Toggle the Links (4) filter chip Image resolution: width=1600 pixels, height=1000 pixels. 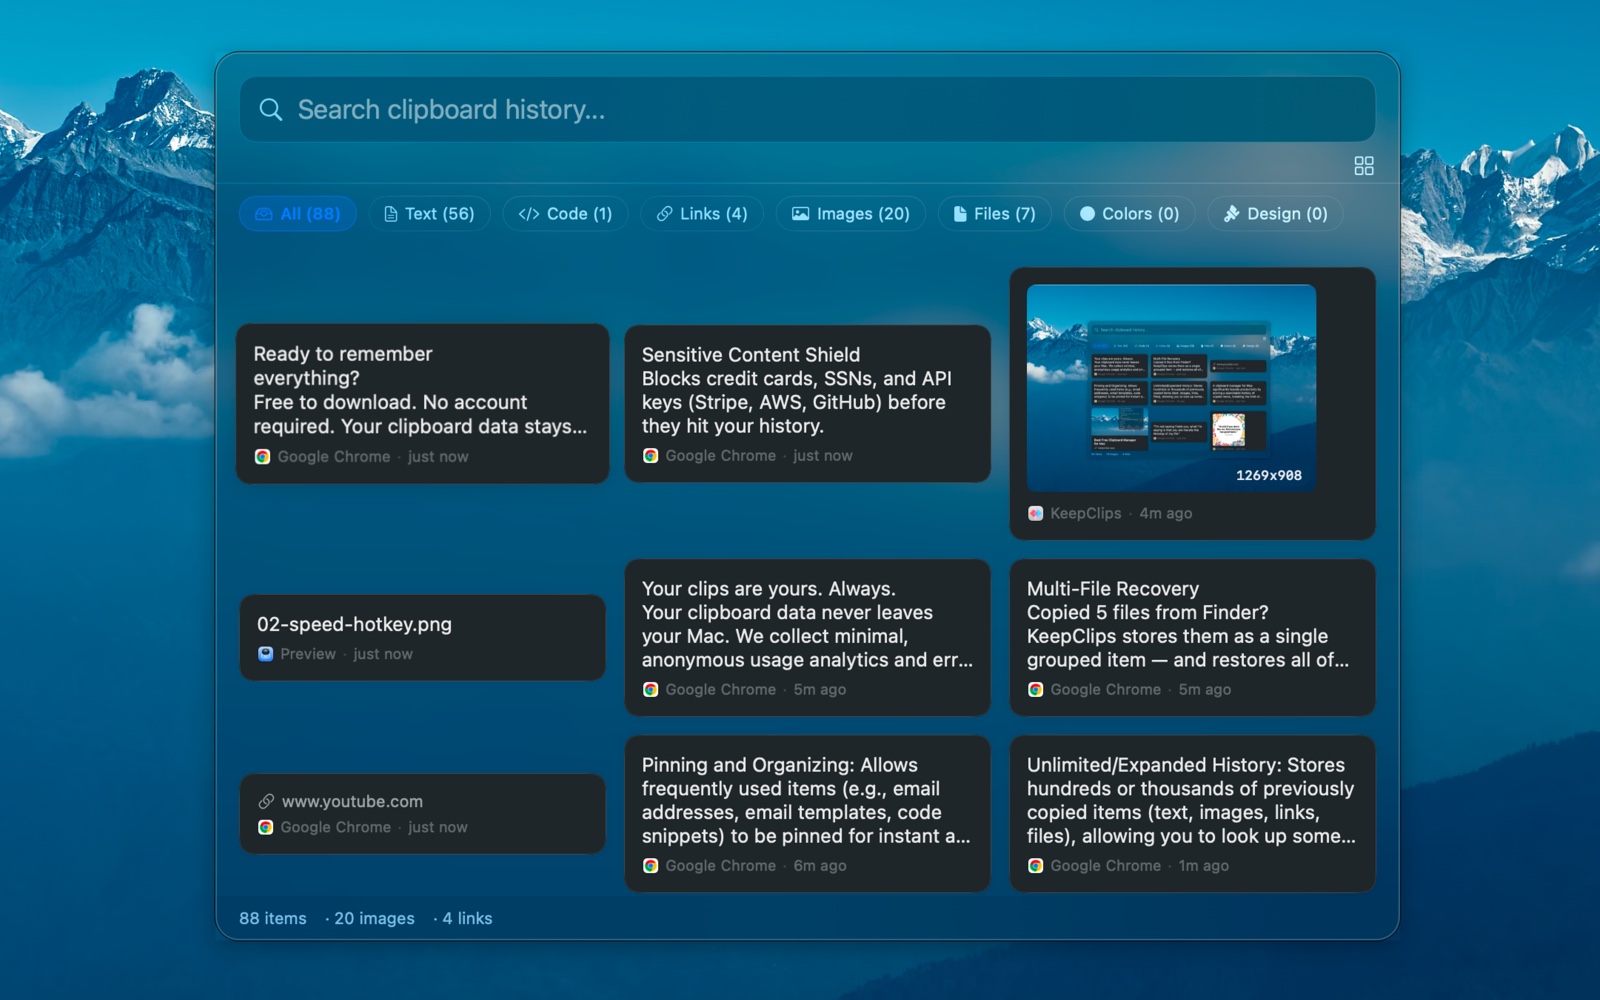click(x=701, y=213)
